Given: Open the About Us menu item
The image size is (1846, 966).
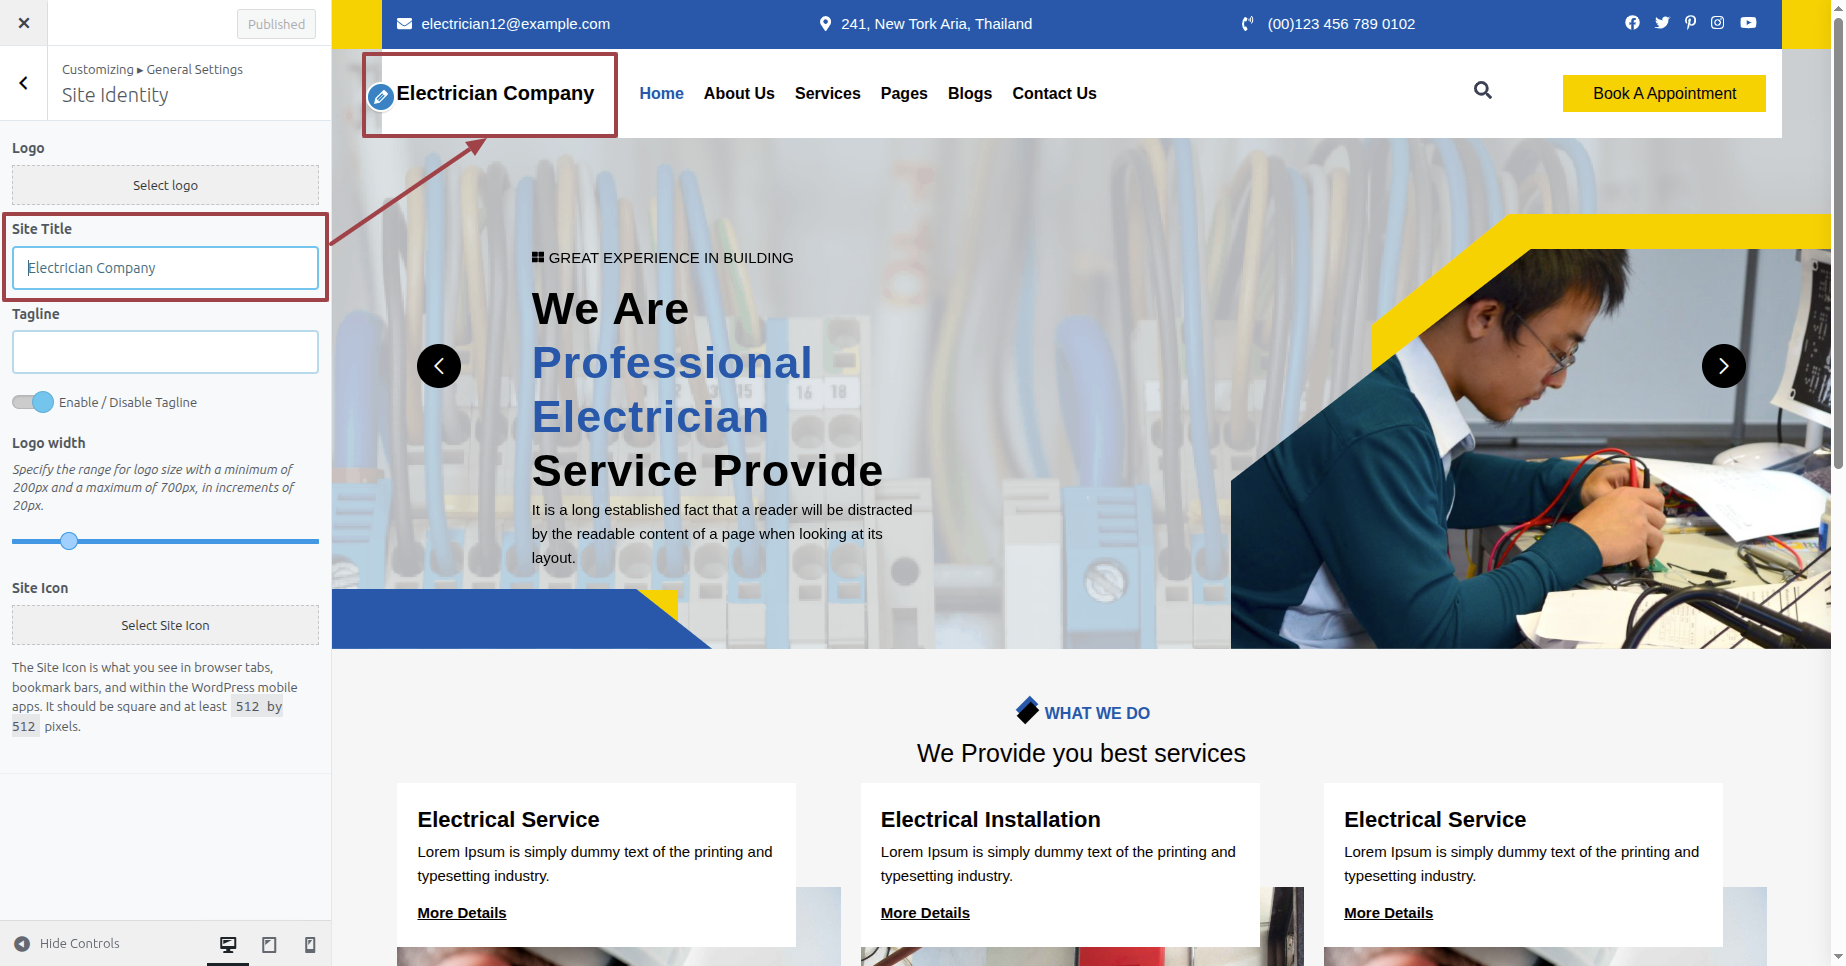Looking at the screenshot, I should (x=739, y=93).
